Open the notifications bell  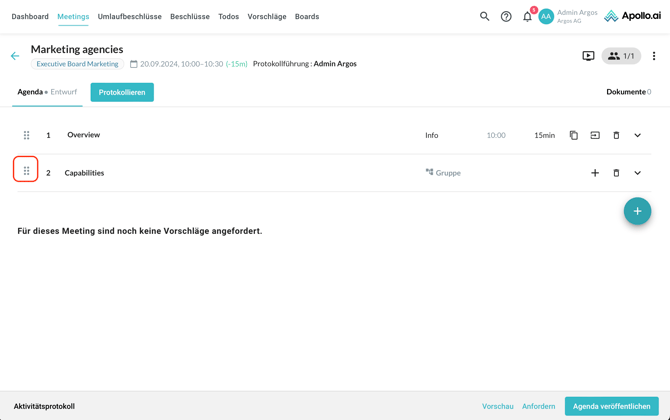coord(527,16)
